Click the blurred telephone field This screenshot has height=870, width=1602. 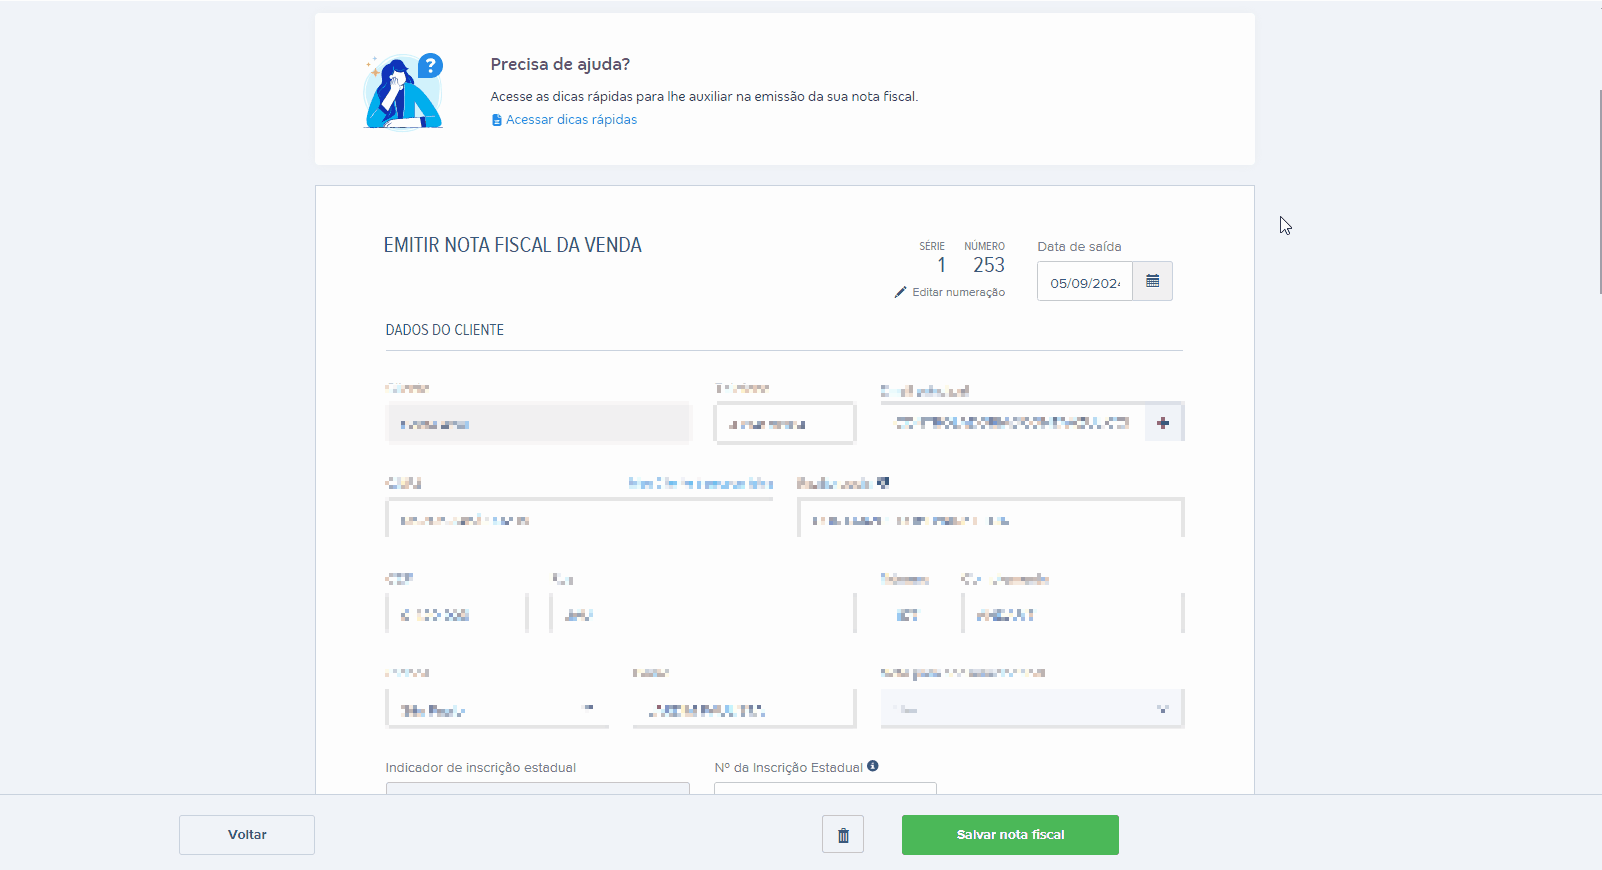tap(785, 423)
